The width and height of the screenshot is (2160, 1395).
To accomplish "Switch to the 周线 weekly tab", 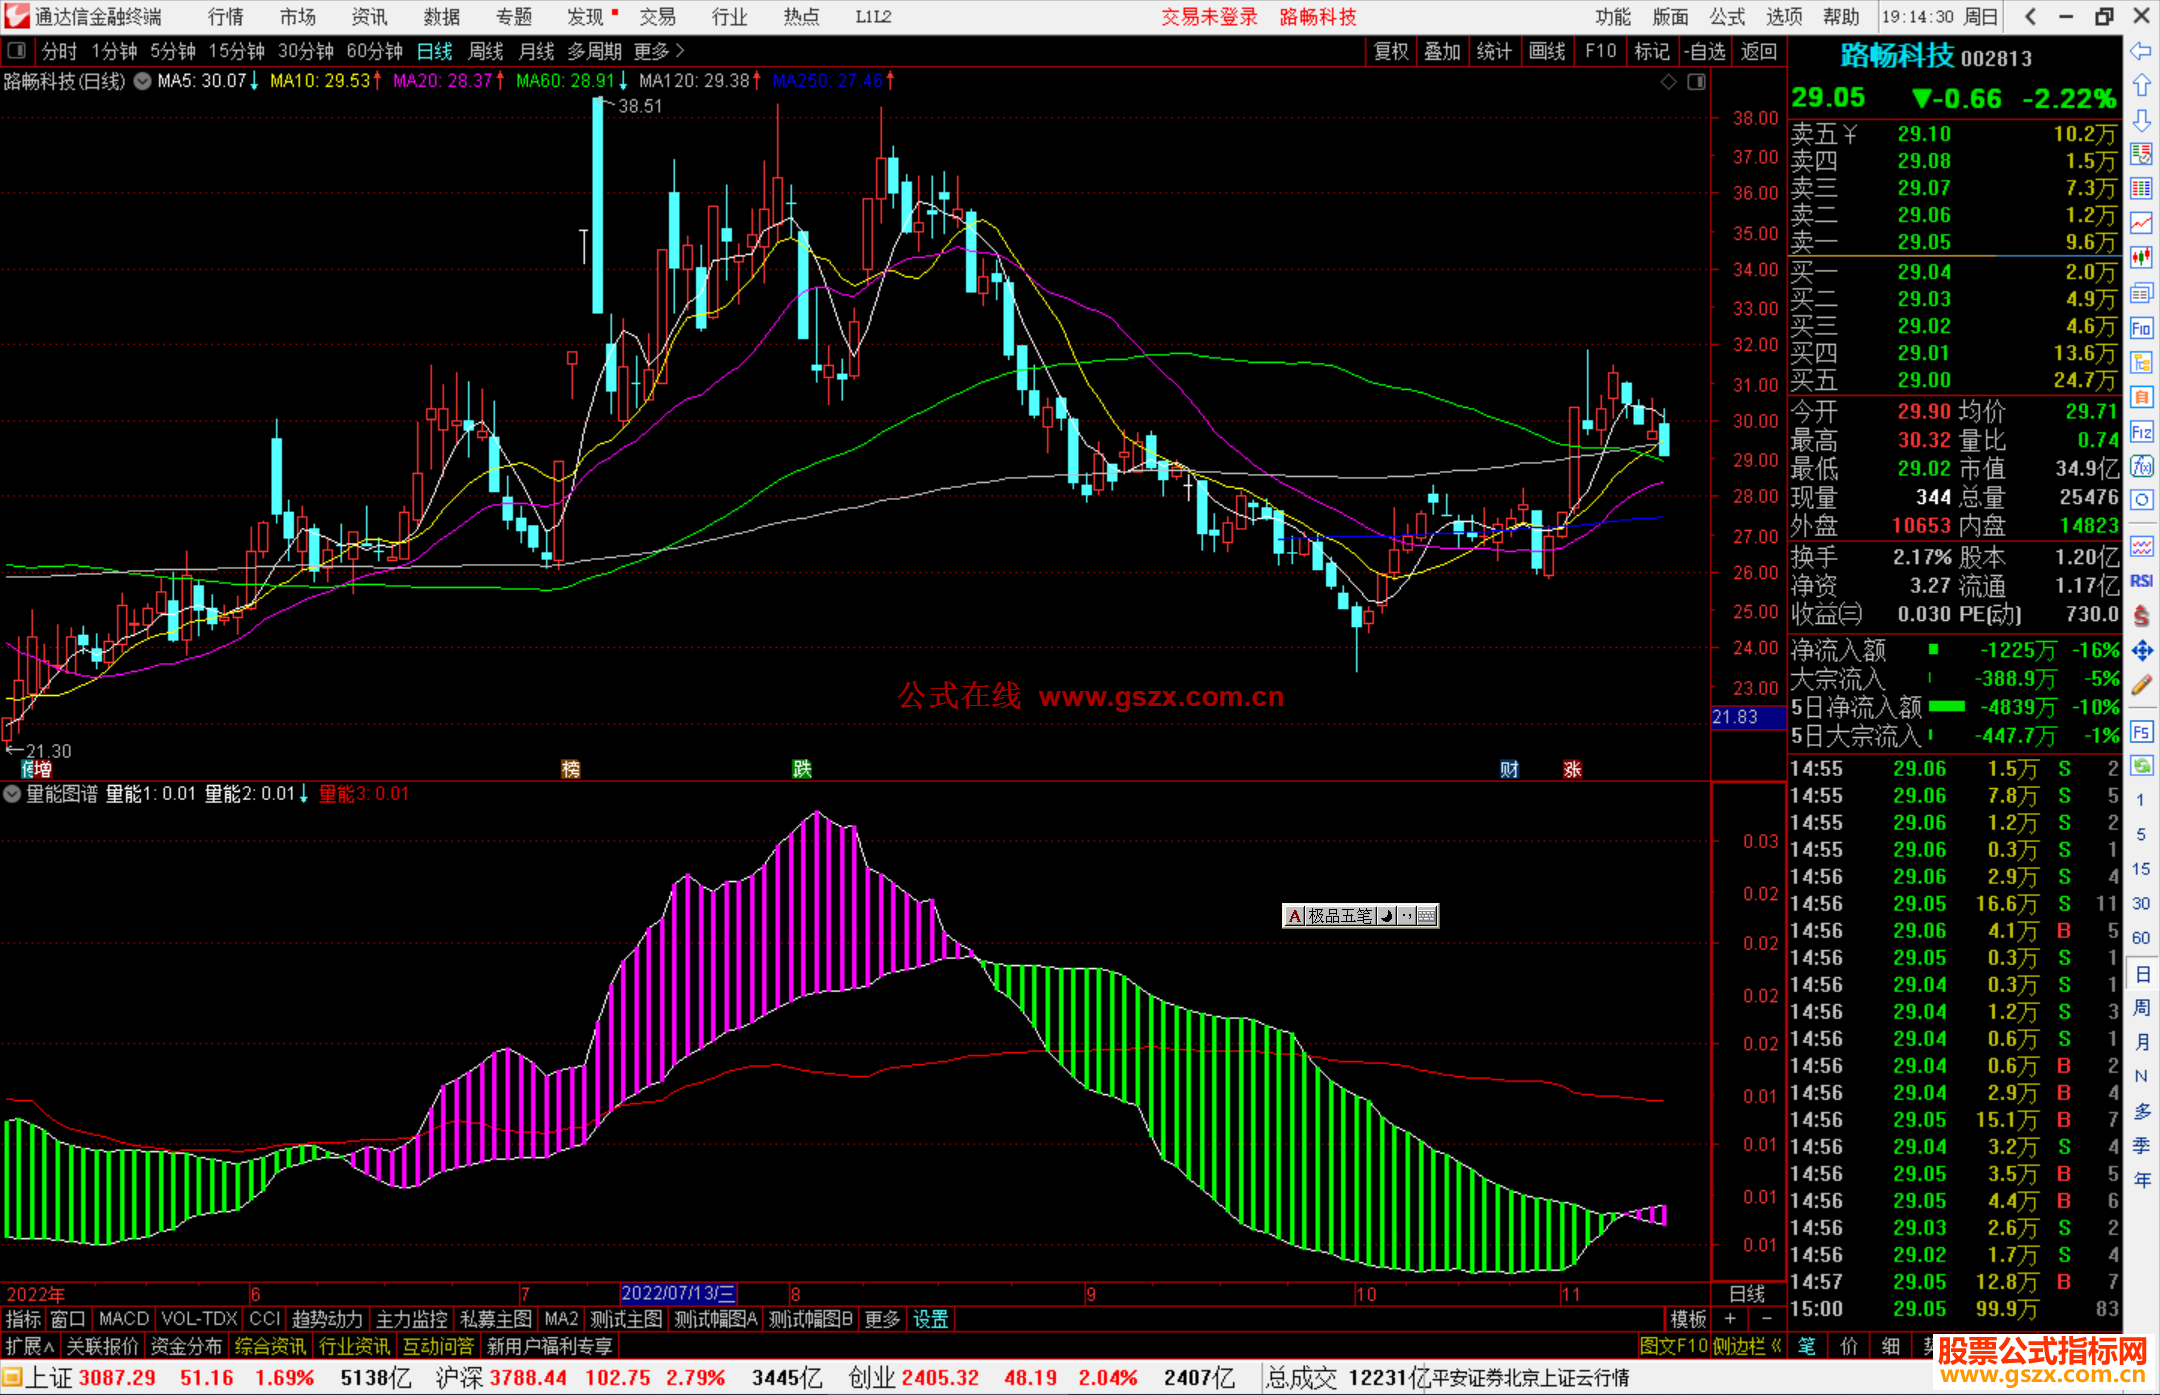I will tap(485, 51).
